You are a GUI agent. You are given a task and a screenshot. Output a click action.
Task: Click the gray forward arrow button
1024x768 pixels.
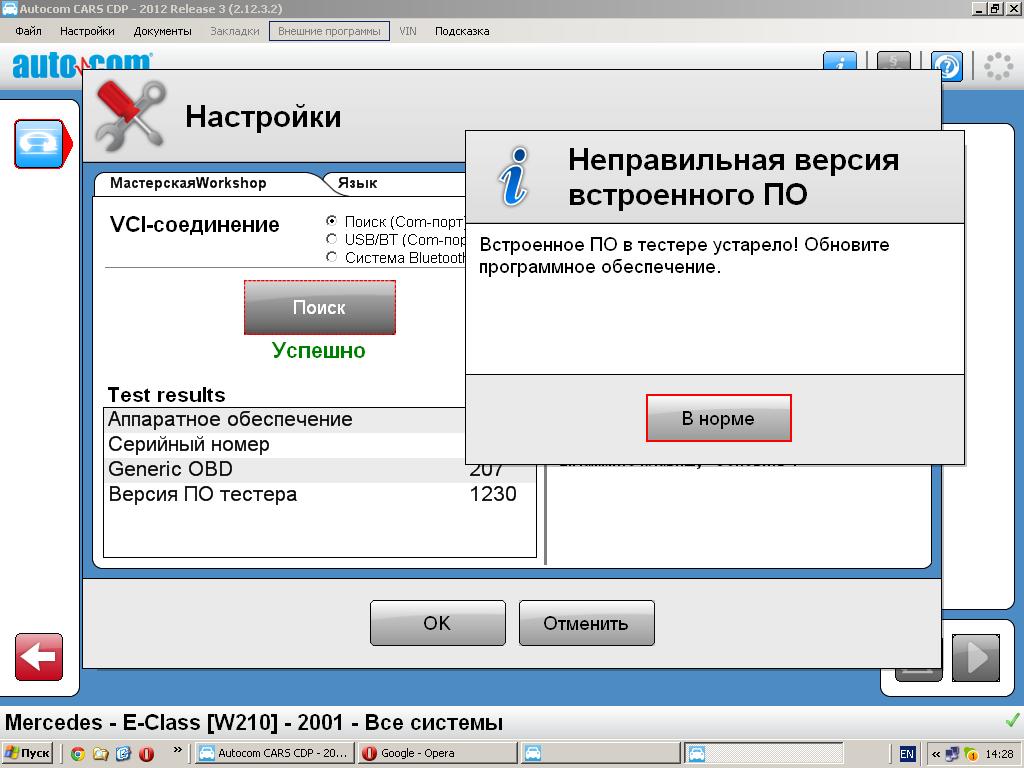click(976, 658)
